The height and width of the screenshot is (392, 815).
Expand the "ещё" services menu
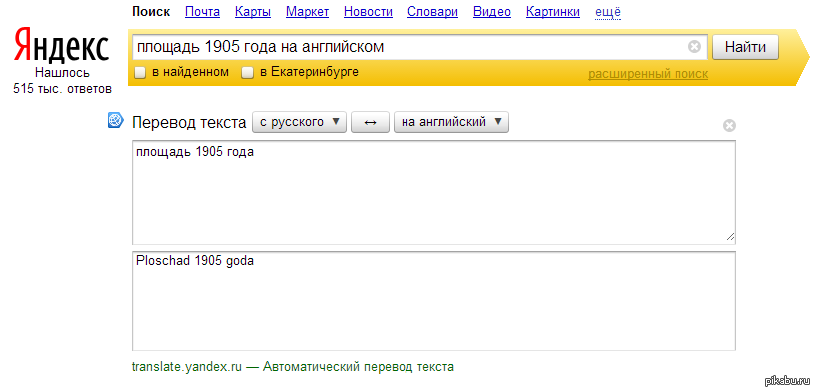click(x=608, y=12)
